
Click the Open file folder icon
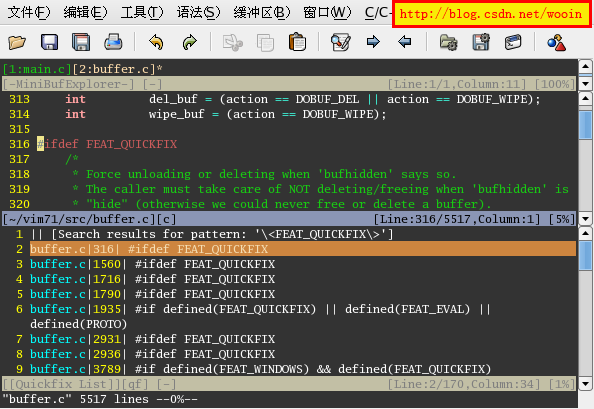click(17, 42)
